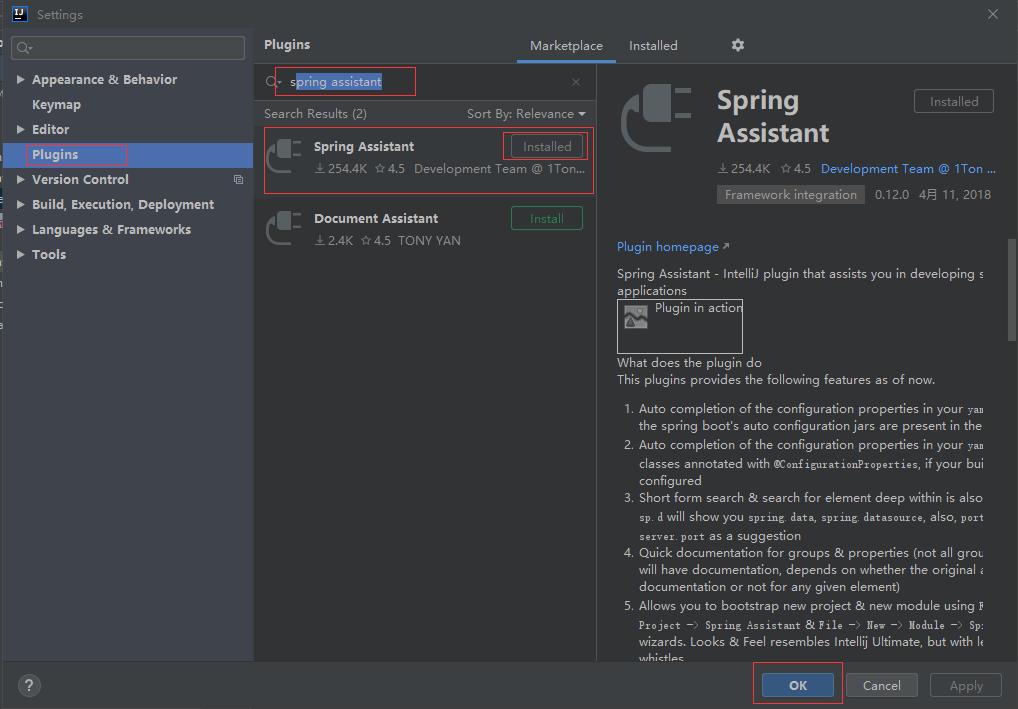Click the plugin description vertical scrollbar
Image resolution: width=1018 pixels, height=709 pixels.
click(1012, 290)
